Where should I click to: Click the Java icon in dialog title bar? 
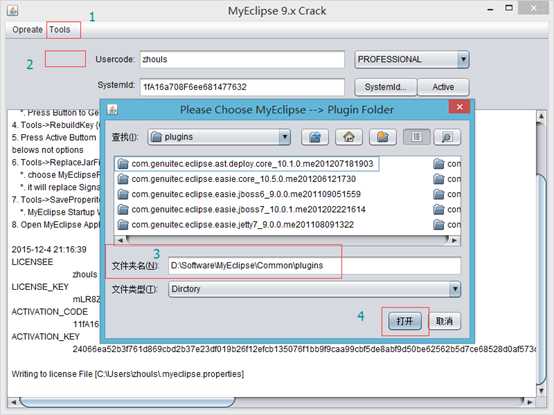(112, 109)
